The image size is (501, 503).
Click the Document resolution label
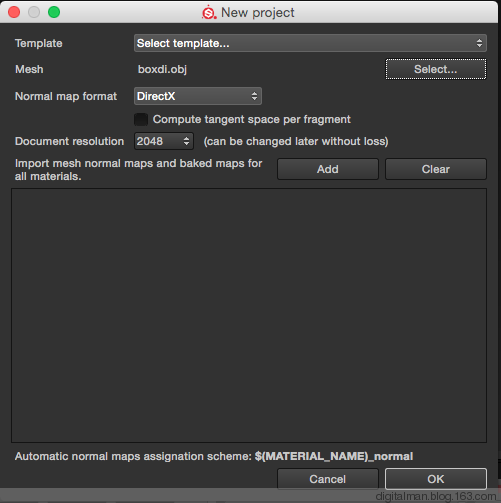69,141
